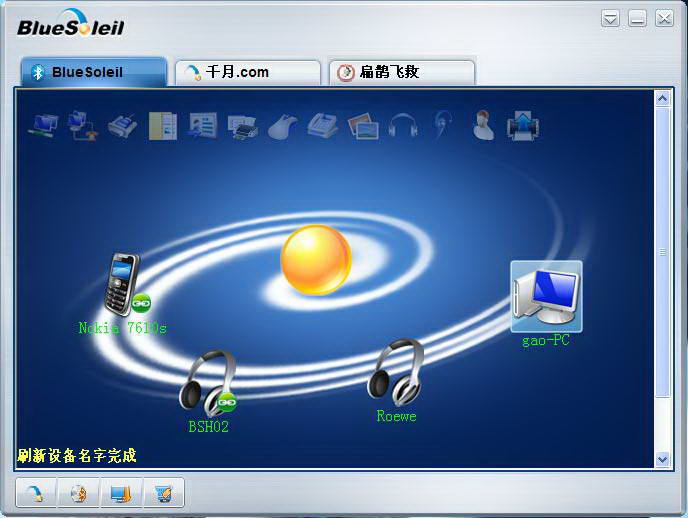Select the BSH02 headset device

[x=207, y=383]
